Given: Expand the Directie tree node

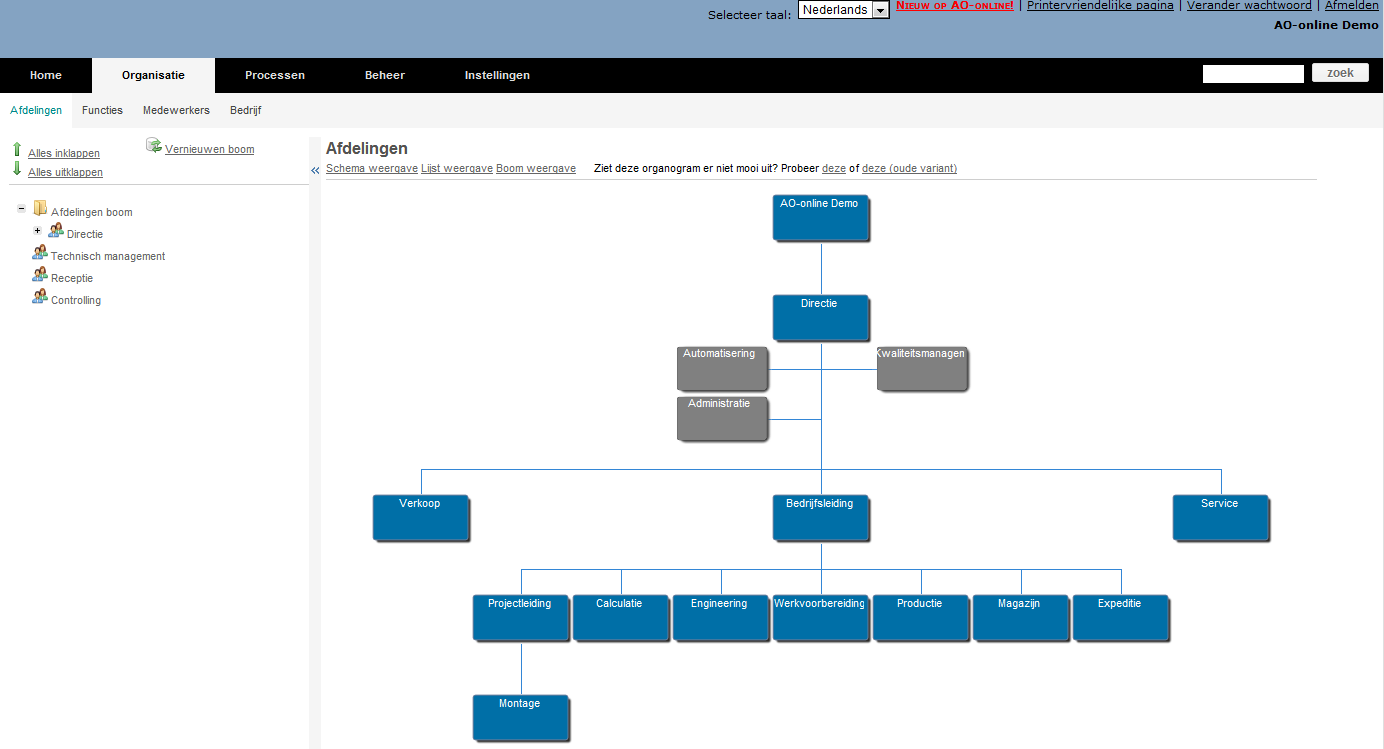Looking at the screenshot, I should point(37,231).
